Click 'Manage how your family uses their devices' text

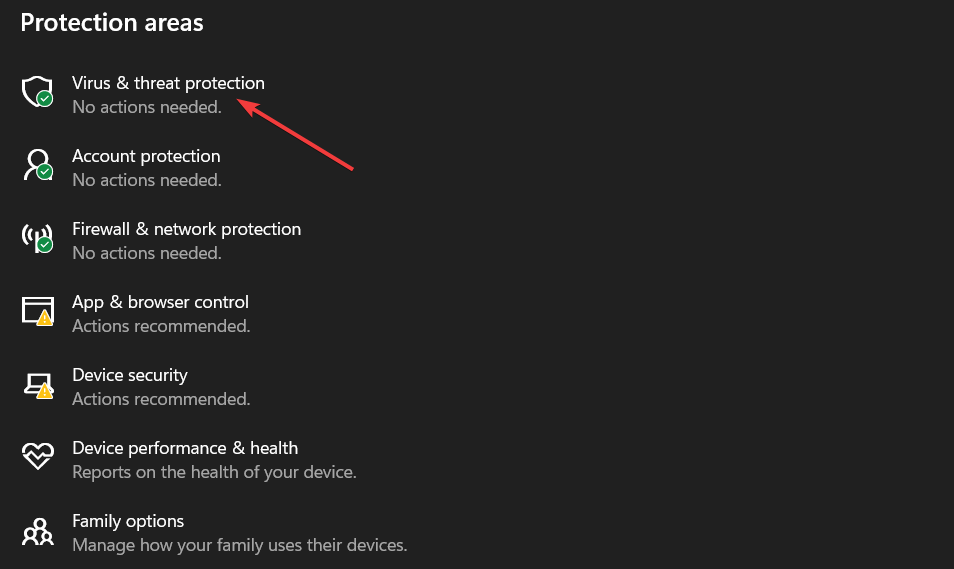click(239, 545)
